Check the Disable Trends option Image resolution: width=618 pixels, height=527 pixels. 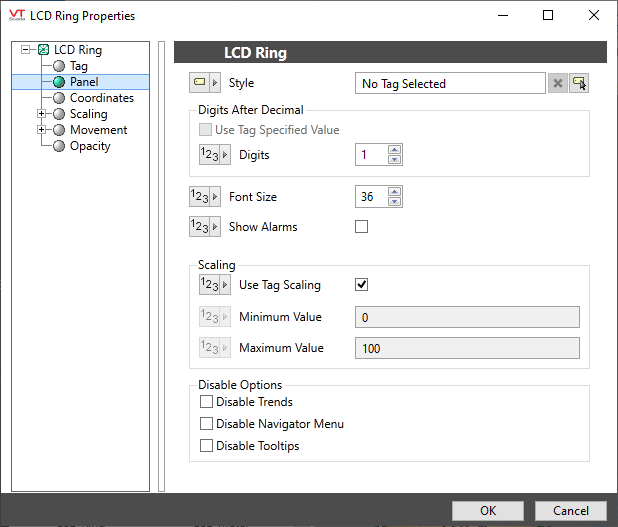(x=207, y=402)
